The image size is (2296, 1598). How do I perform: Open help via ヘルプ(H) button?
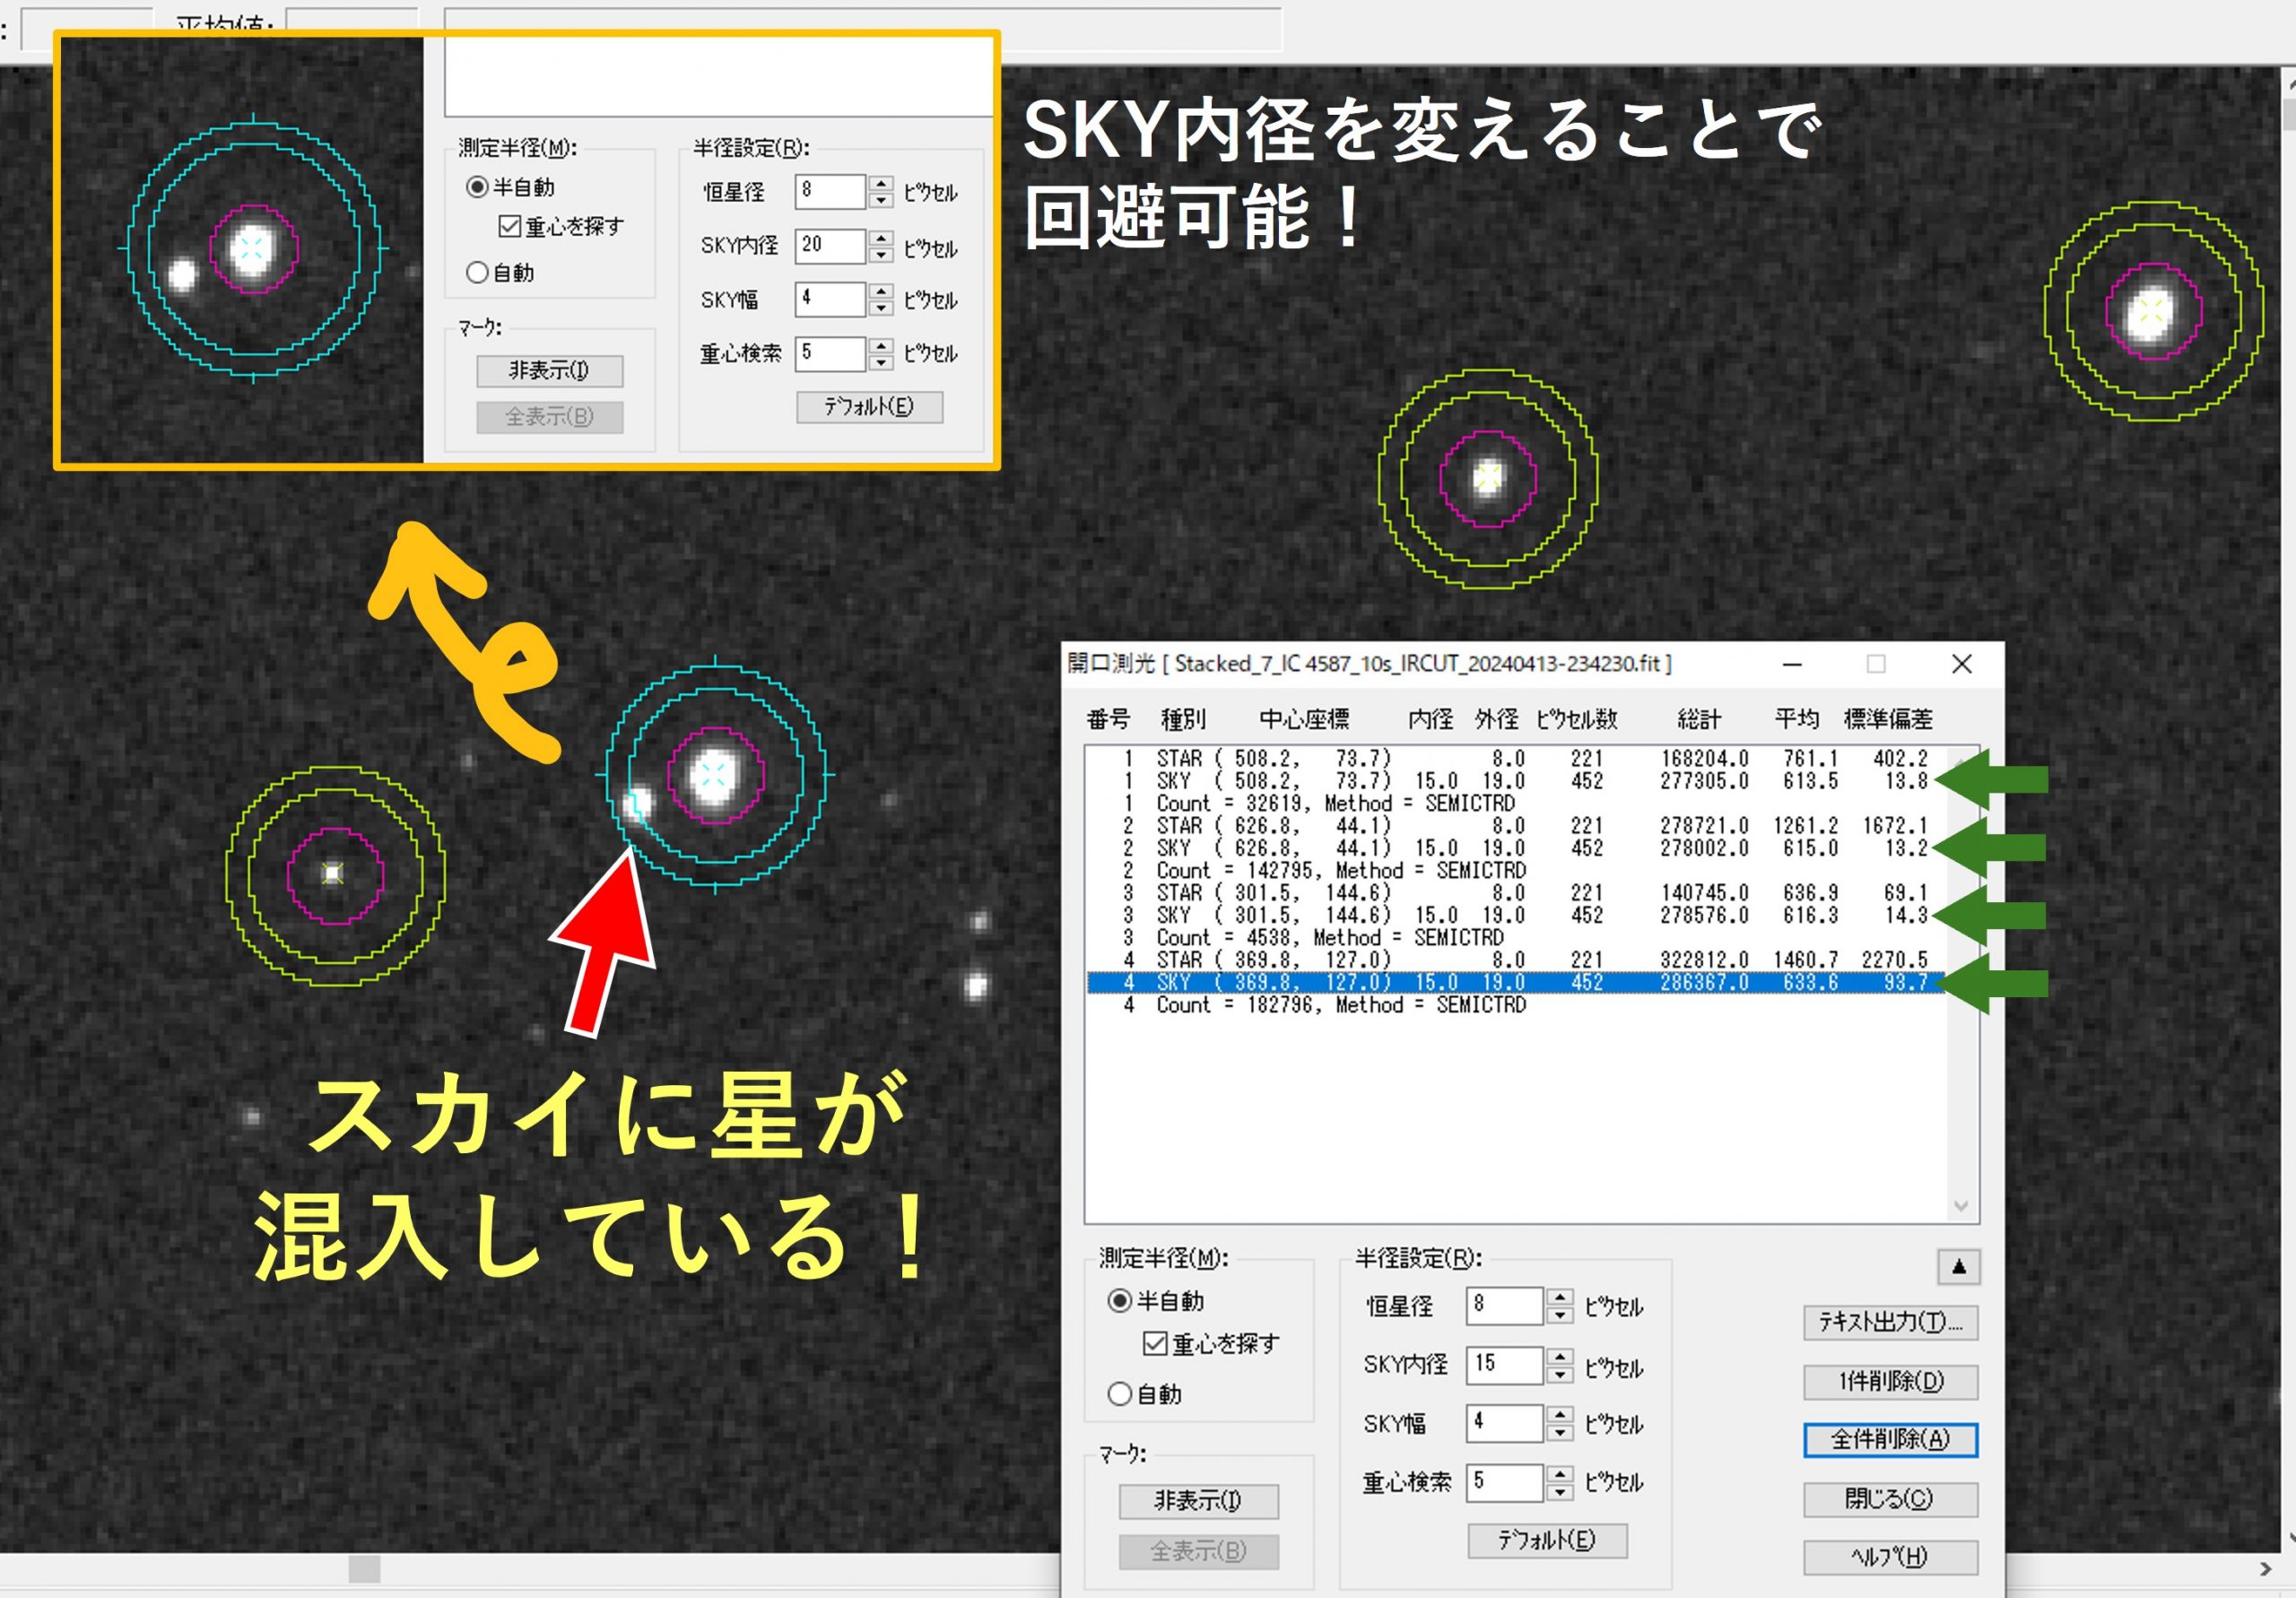pyautogui.click(x=1889, y=1556)
